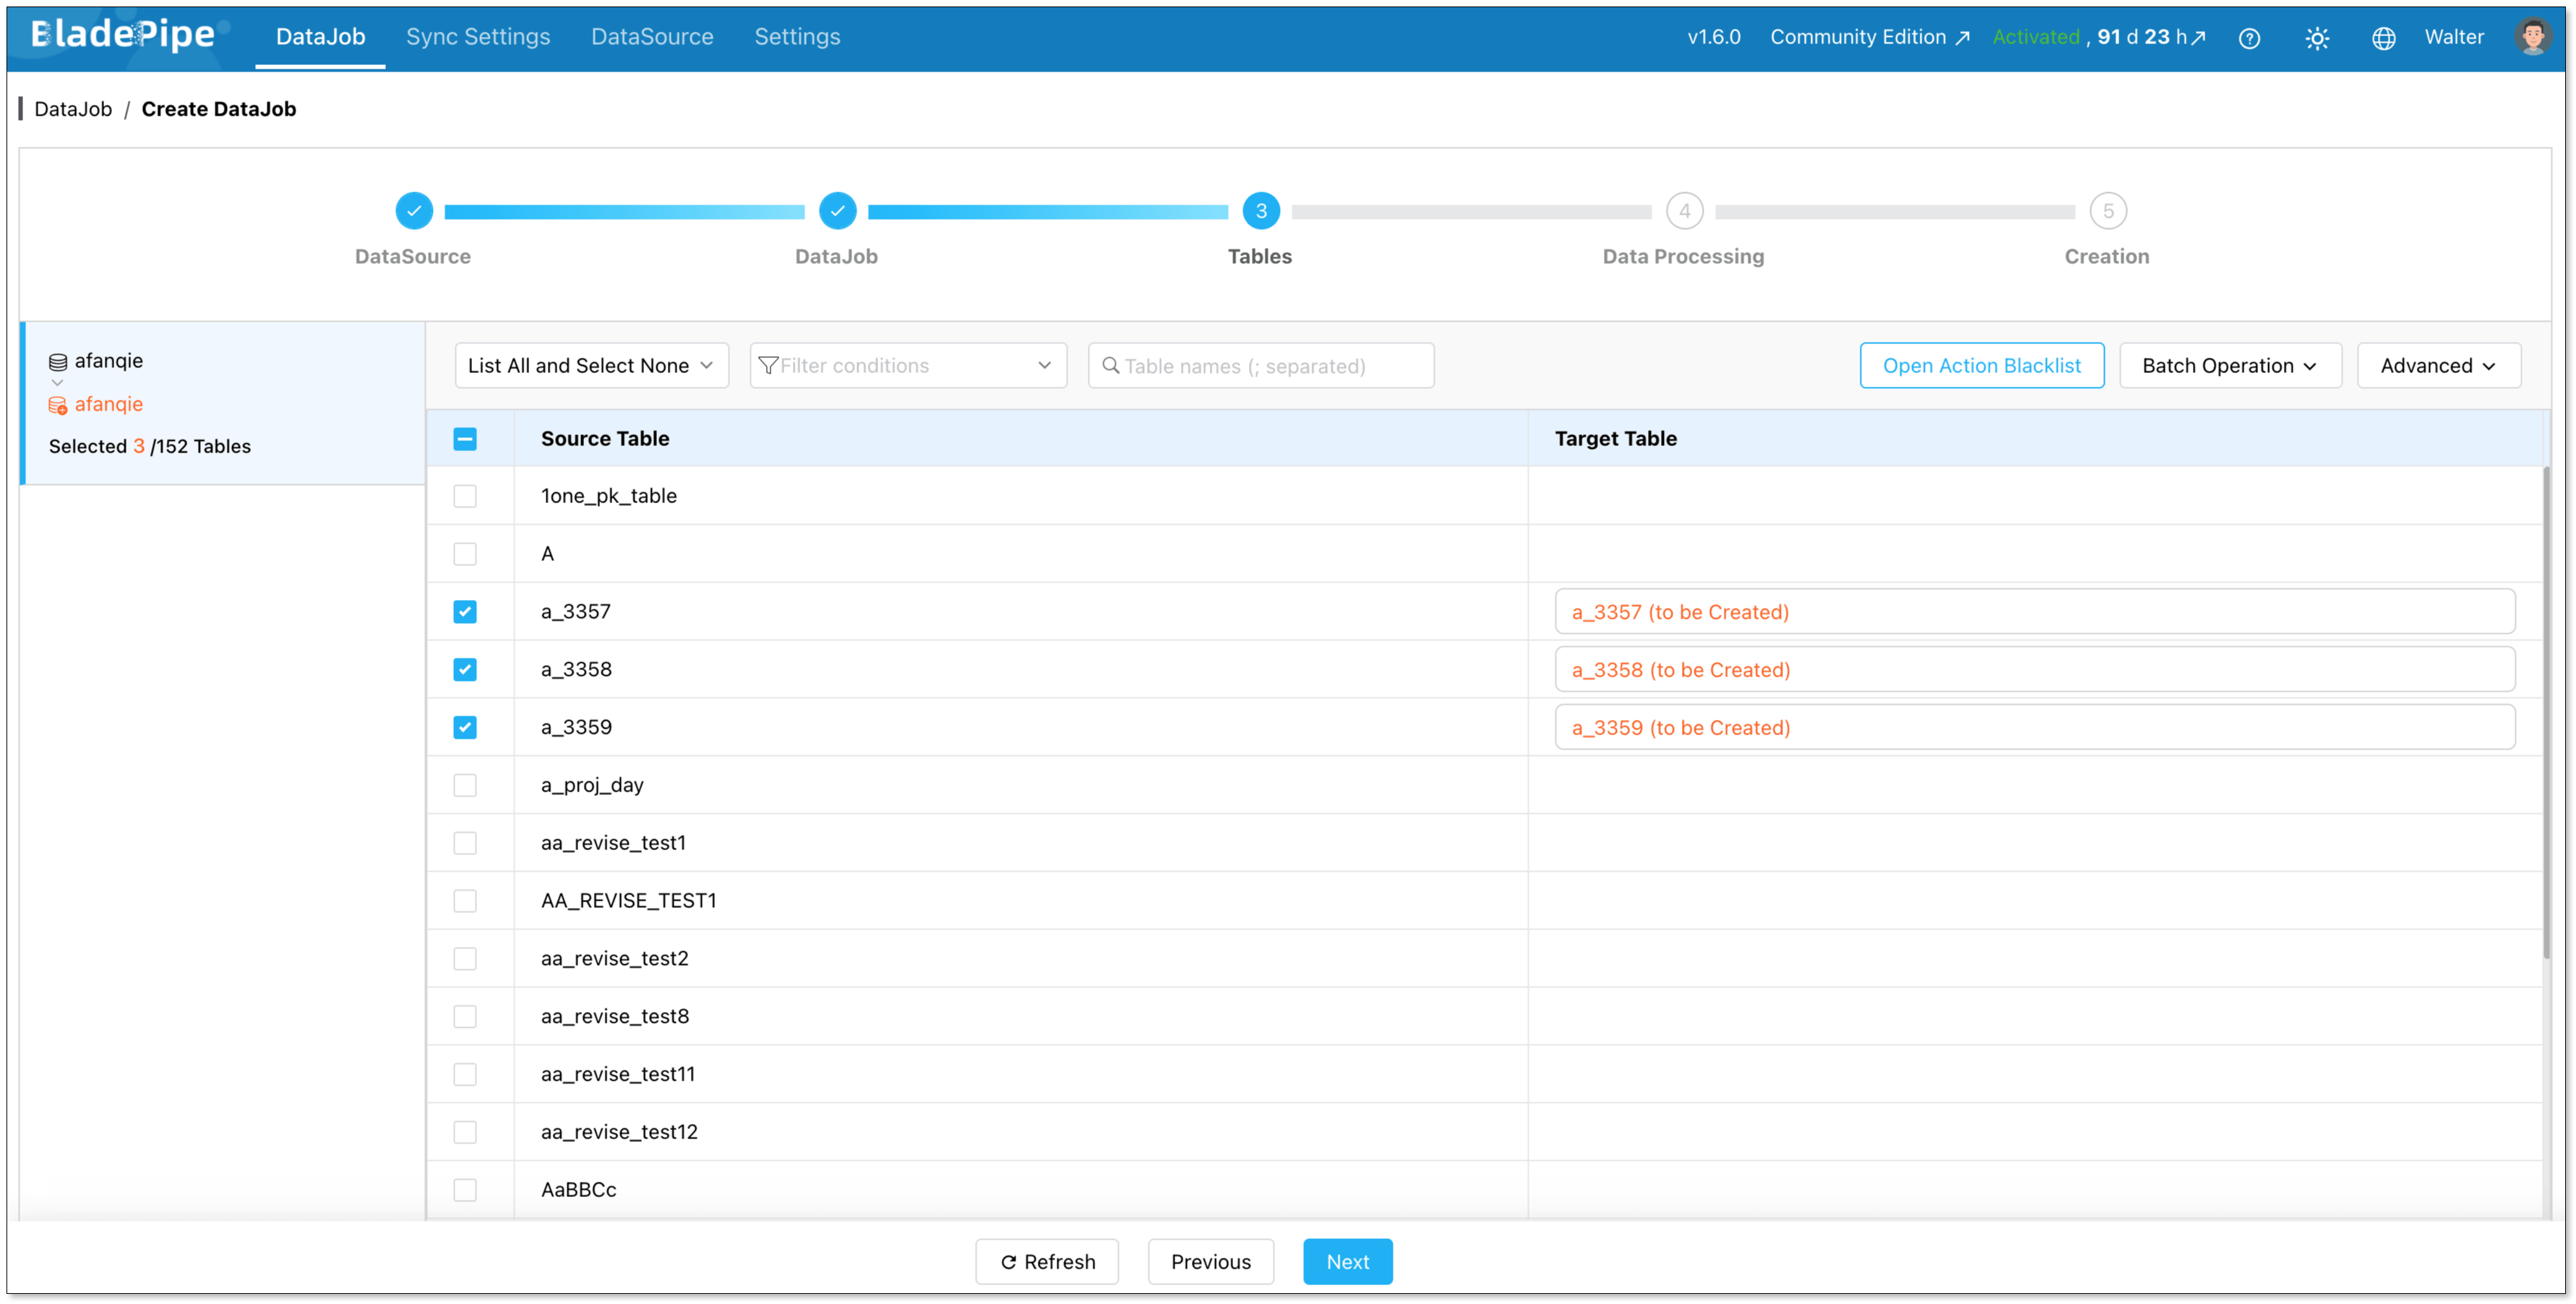Proceed with the Next button
Image resolution: width=2576 pixels, height=1304 pixels.
(x=1347, y=1262)
